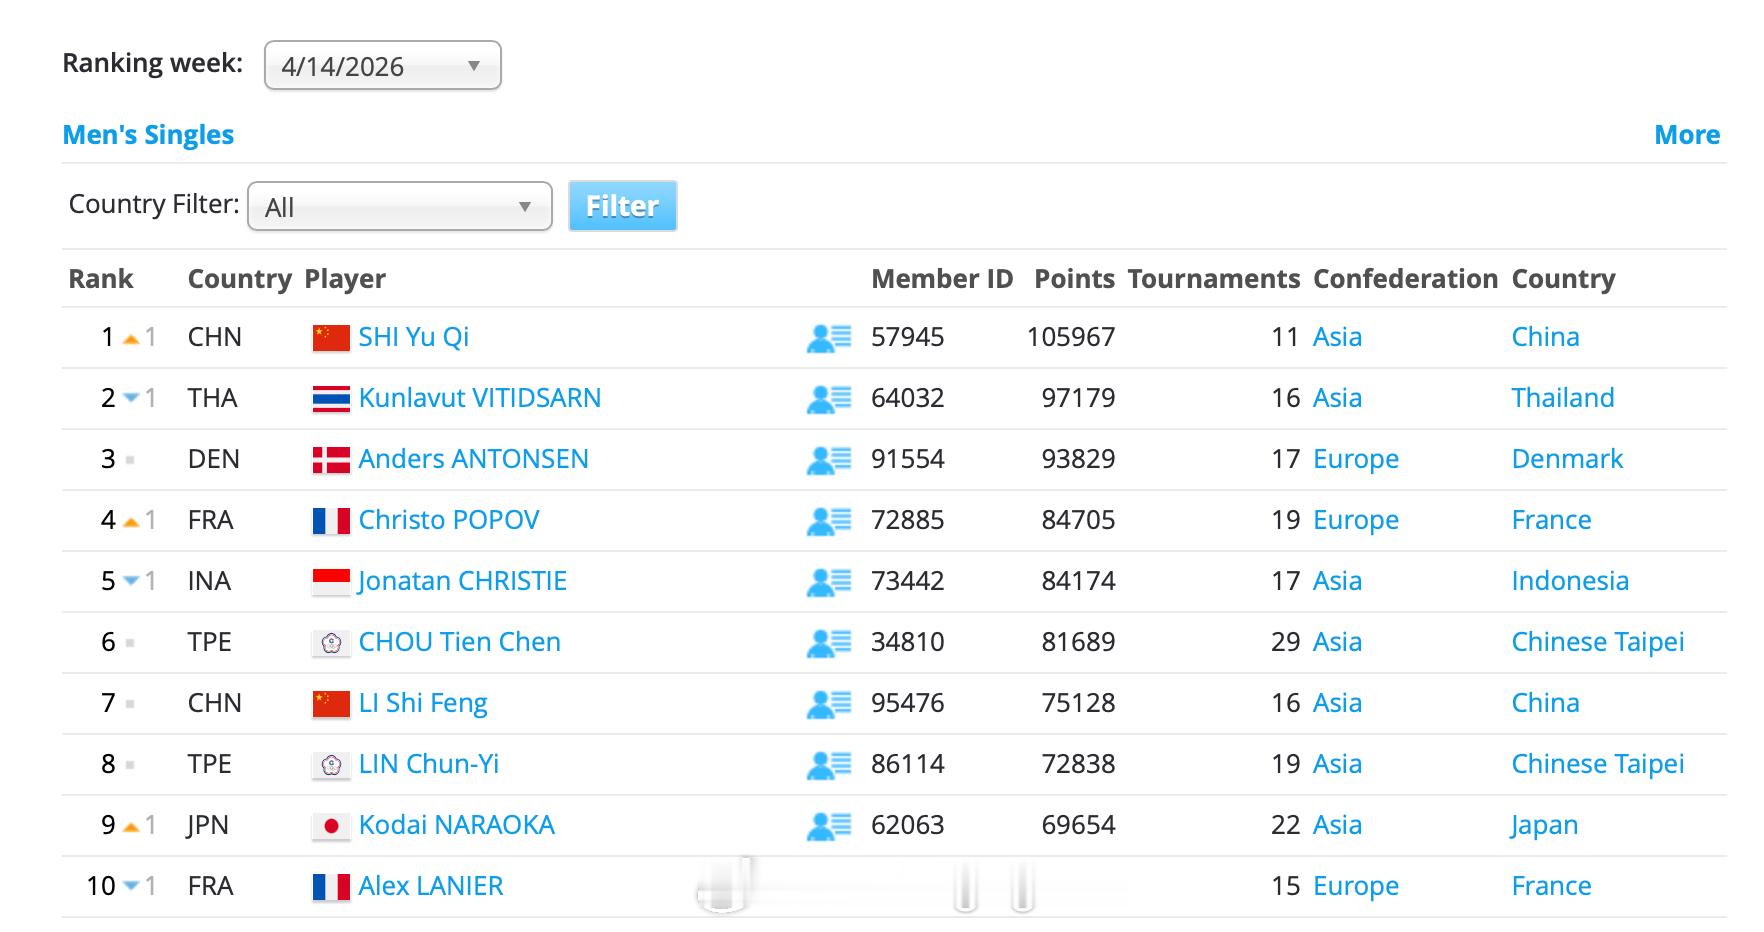Viewport: 1764px width, 932px height.
Task: Open Christo POPOV's profile card icon
Action: (x=829, y=521)
